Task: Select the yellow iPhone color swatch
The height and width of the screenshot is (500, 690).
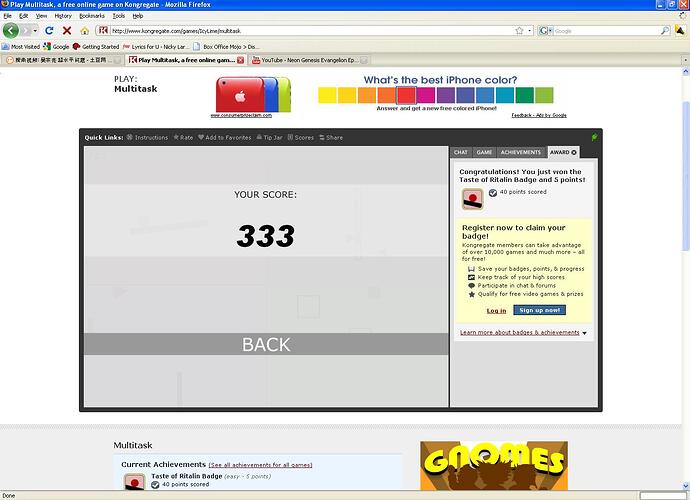Action: pyautogui.click(x=327, y=95)
